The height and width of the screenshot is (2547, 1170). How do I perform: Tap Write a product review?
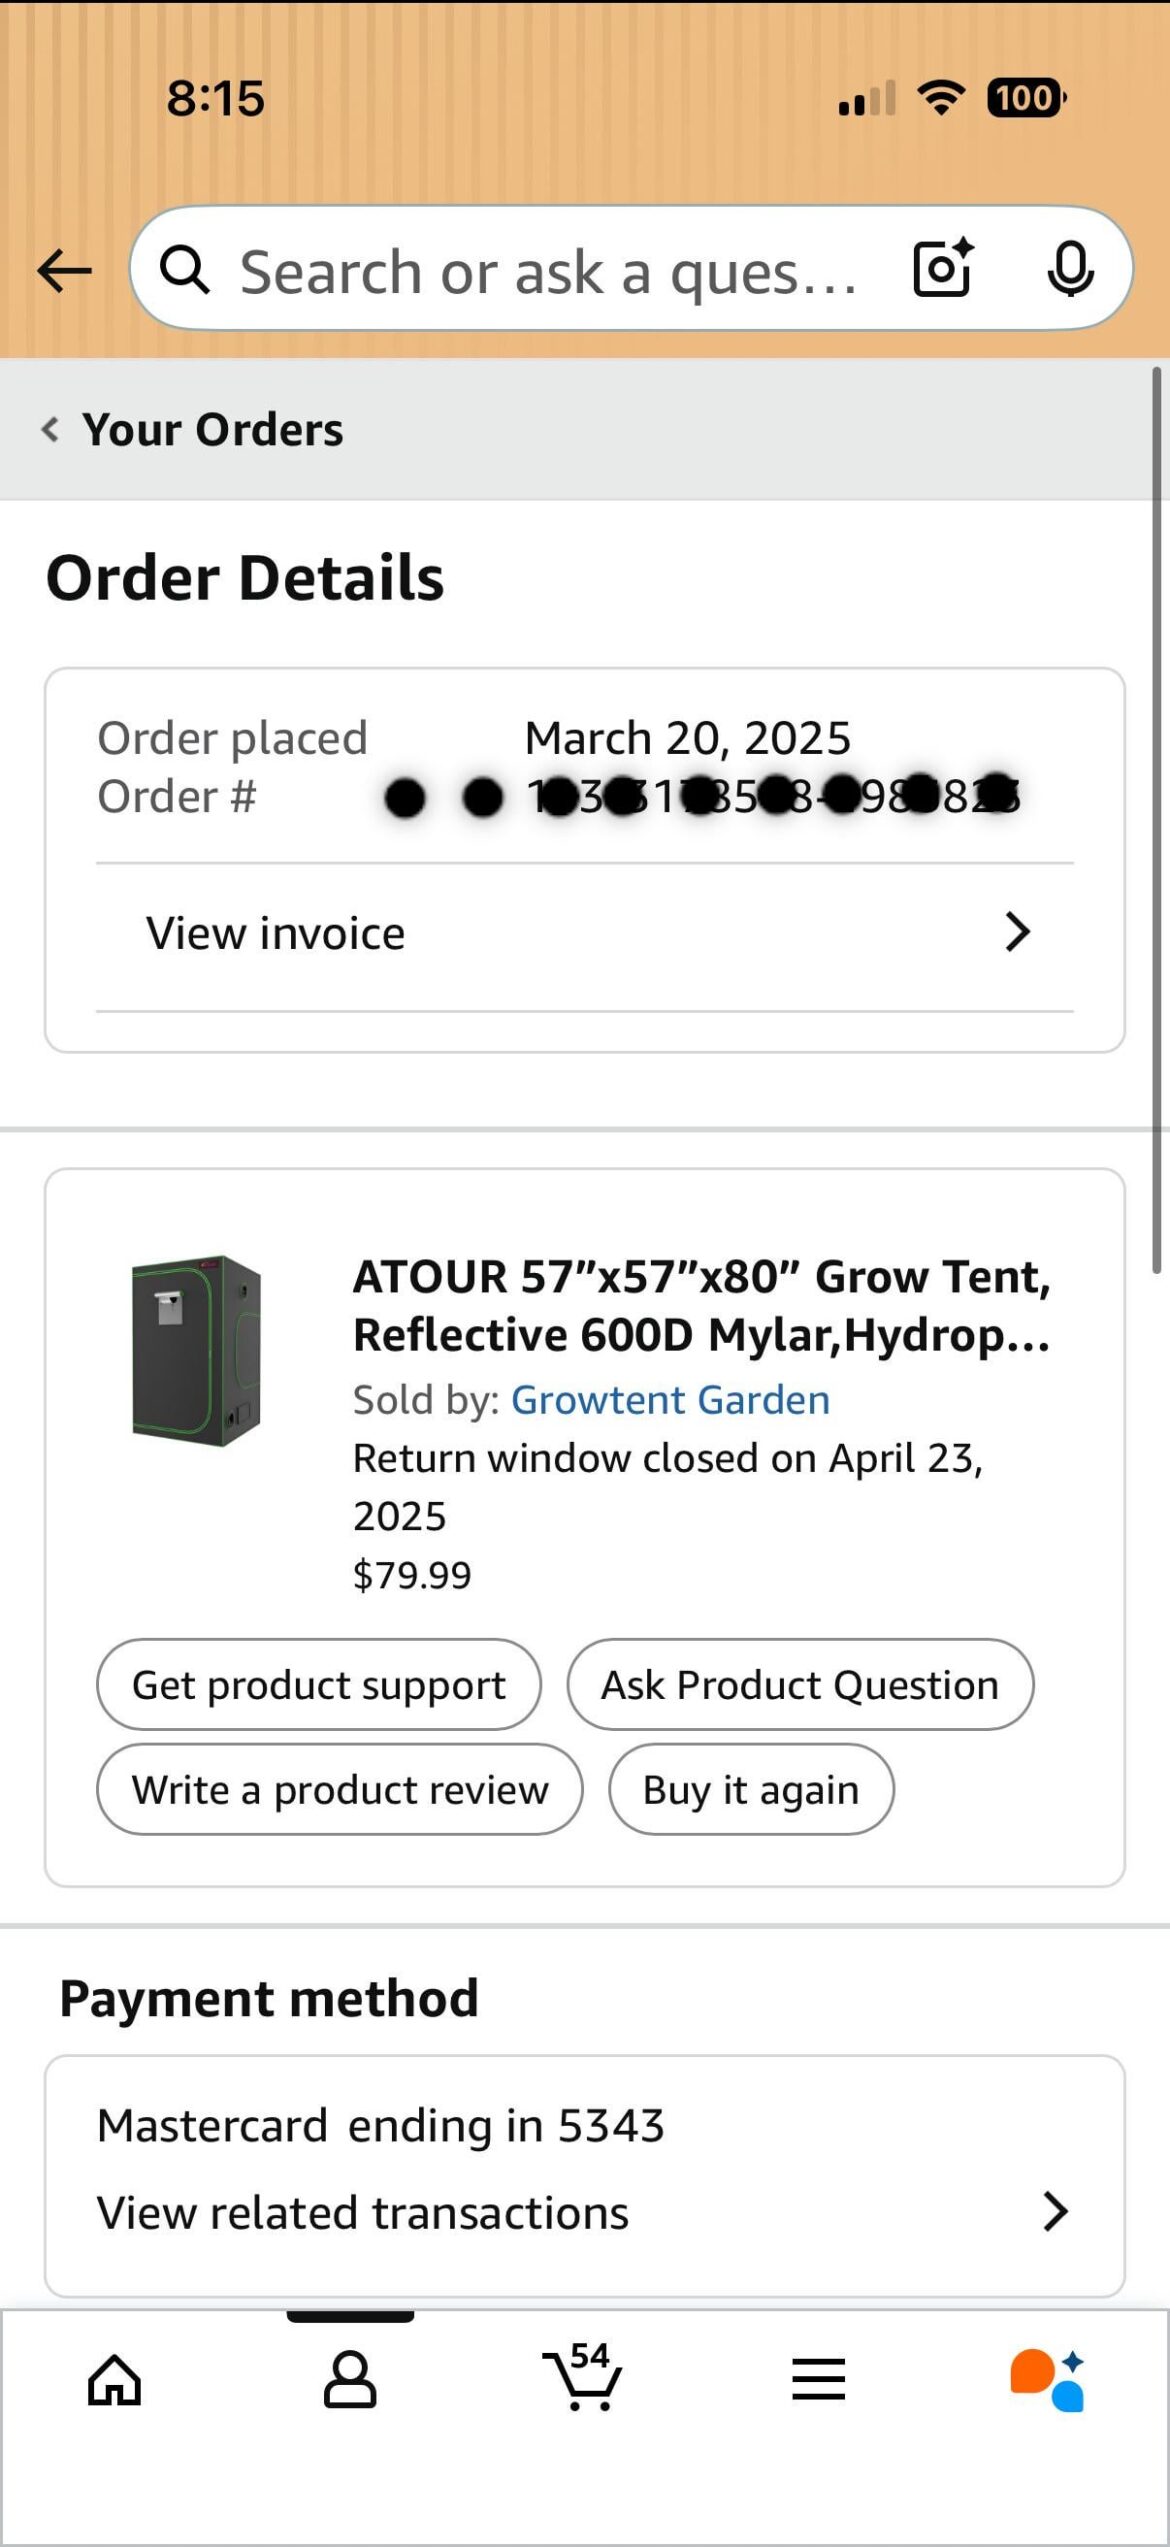(338, 1789)
